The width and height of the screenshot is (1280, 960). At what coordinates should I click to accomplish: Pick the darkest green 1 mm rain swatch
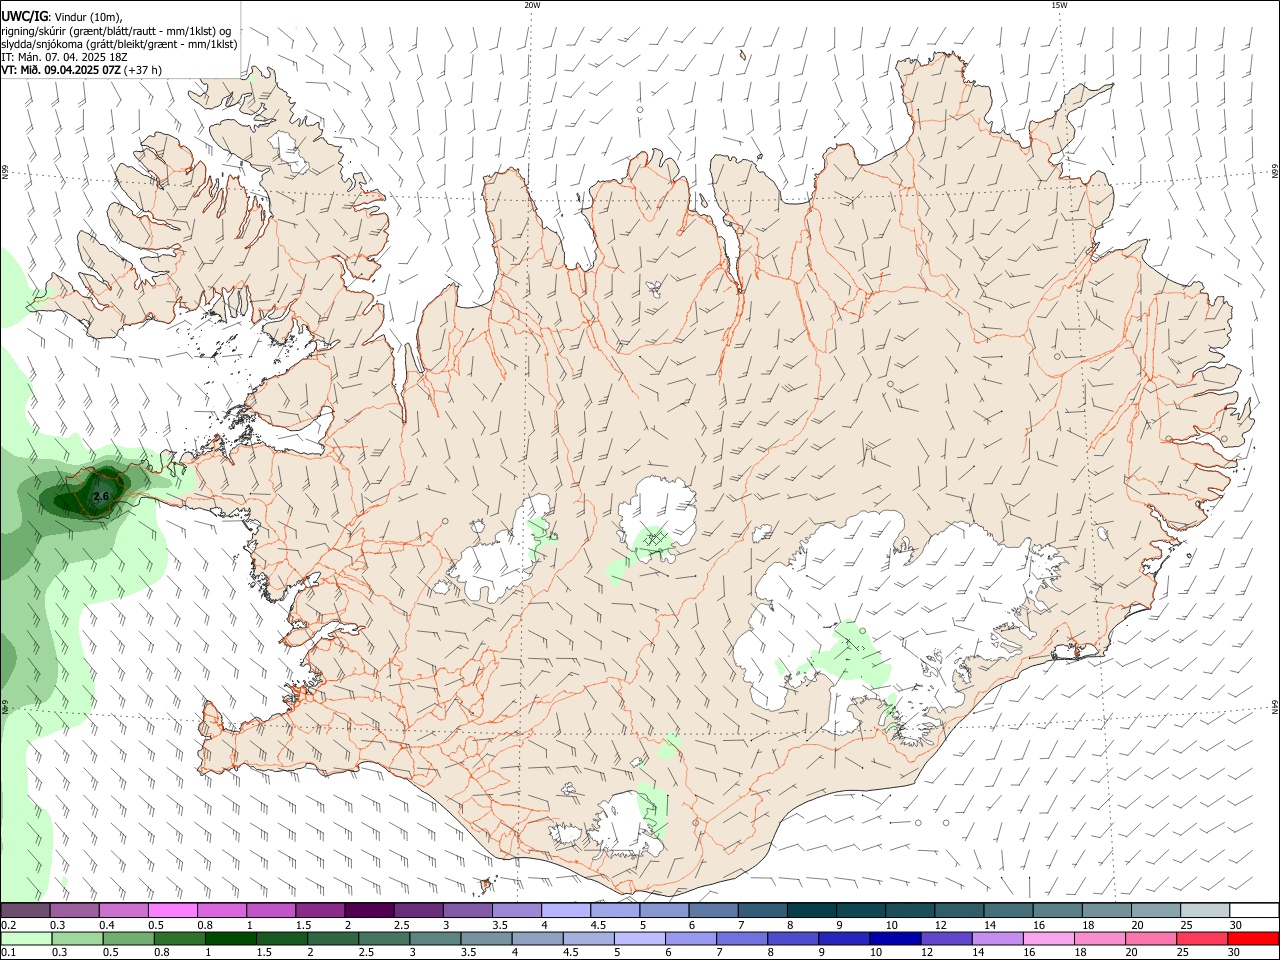pos(230,938)
